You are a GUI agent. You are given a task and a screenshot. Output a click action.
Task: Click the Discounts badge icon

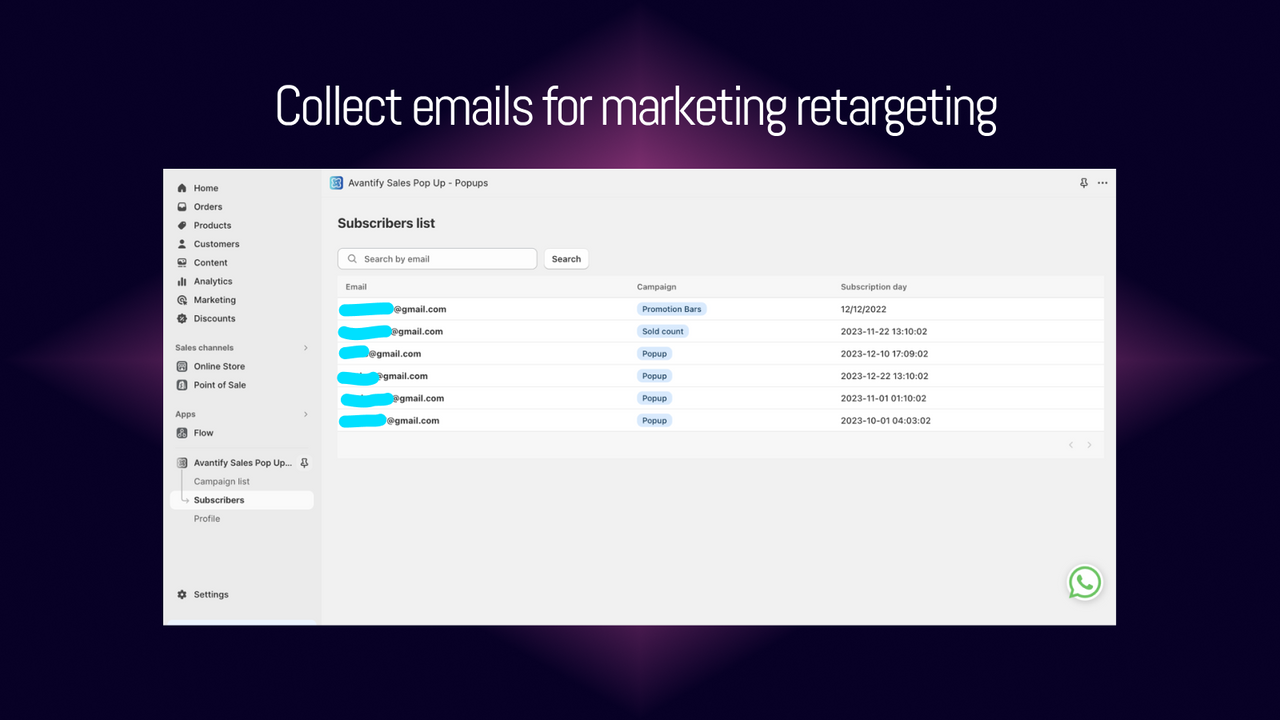(182, 319)
